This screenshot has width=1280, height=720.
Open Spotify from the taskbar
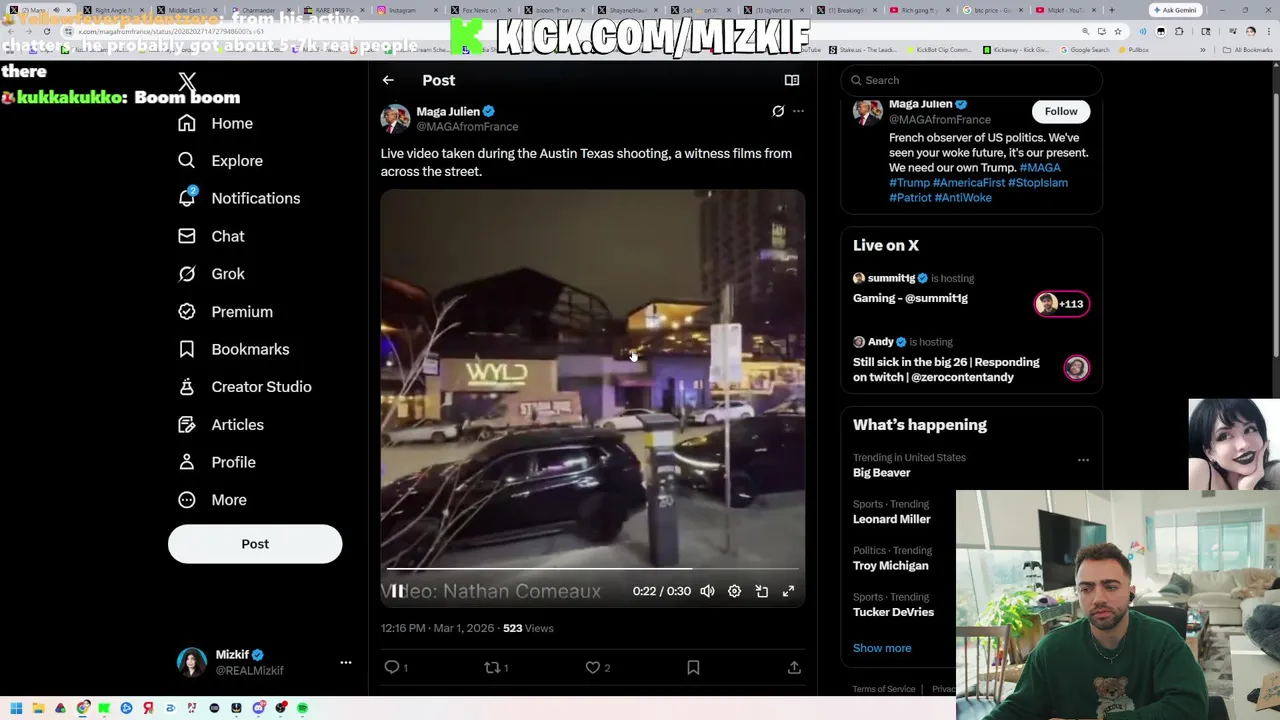point(302,708)
